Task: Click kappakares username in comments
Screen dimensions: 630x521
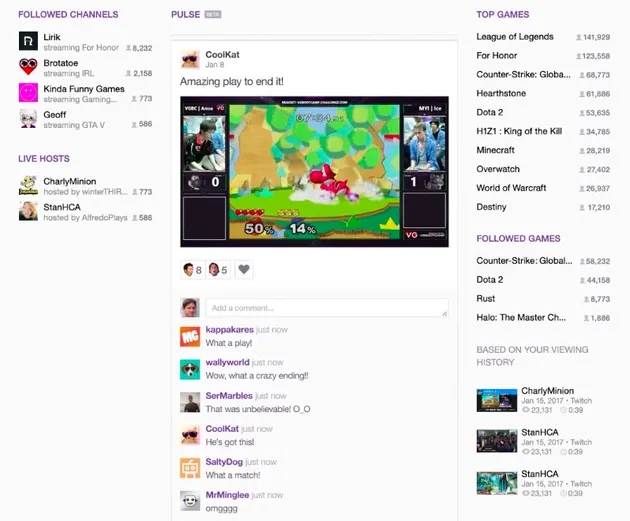Action: point(229,329)
